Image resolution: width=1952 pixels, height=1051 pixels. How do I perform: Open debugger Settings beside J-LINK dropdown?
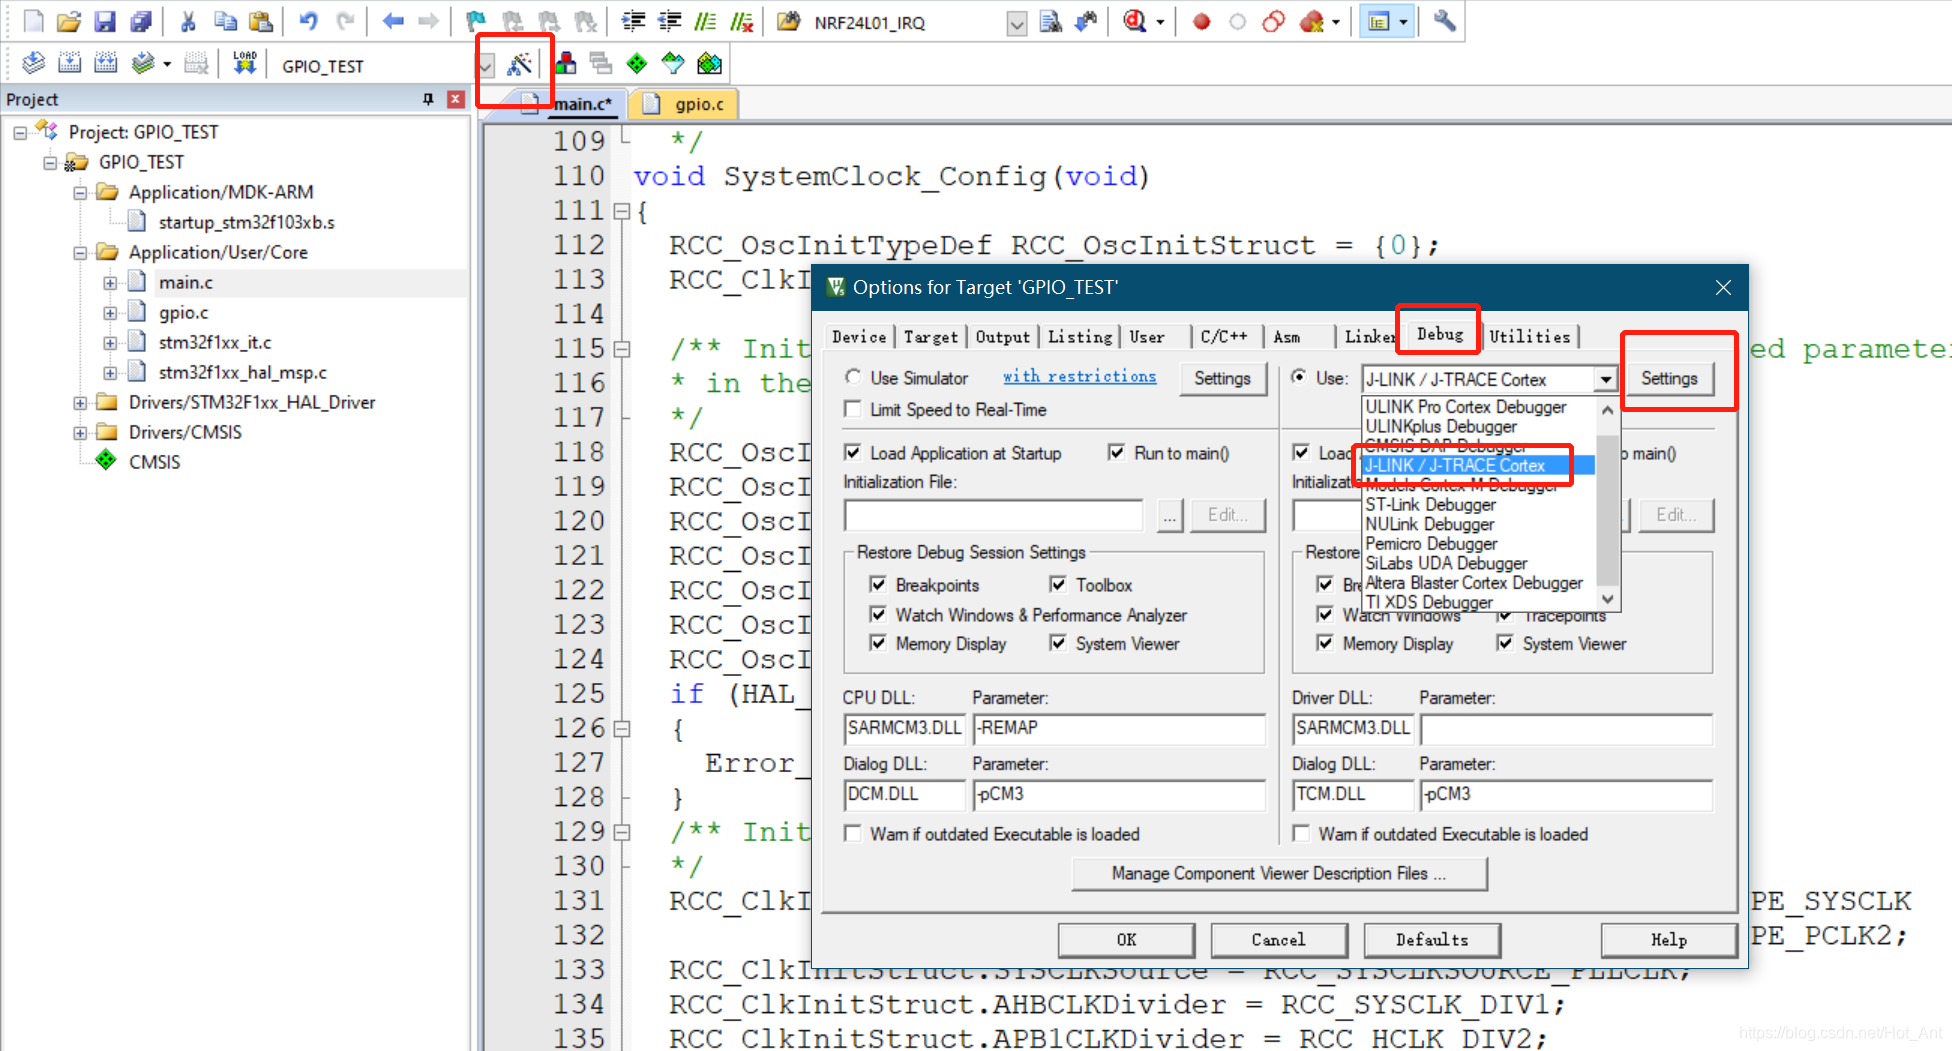click(x=1669, y=378)
